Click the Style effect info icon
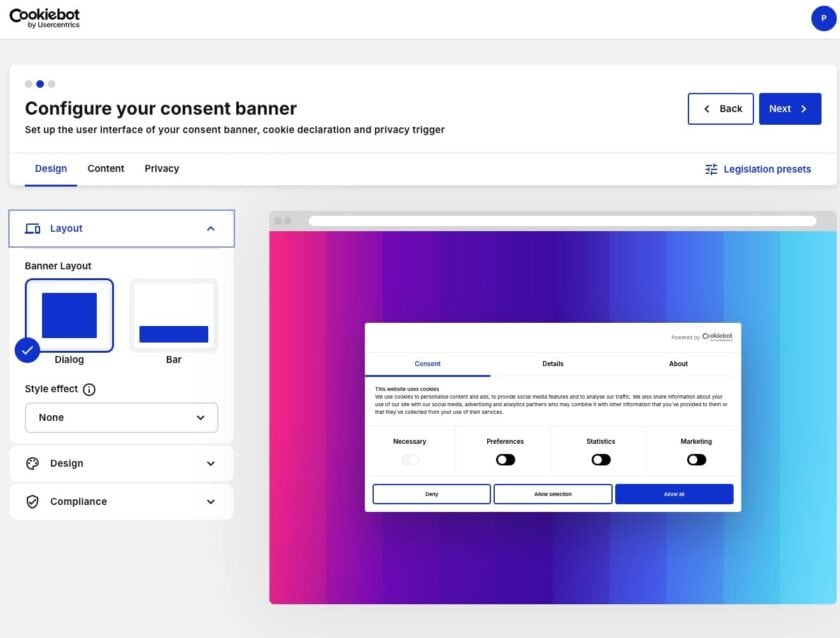This screenshot has height=638, width=840. (x=89, y=390)
